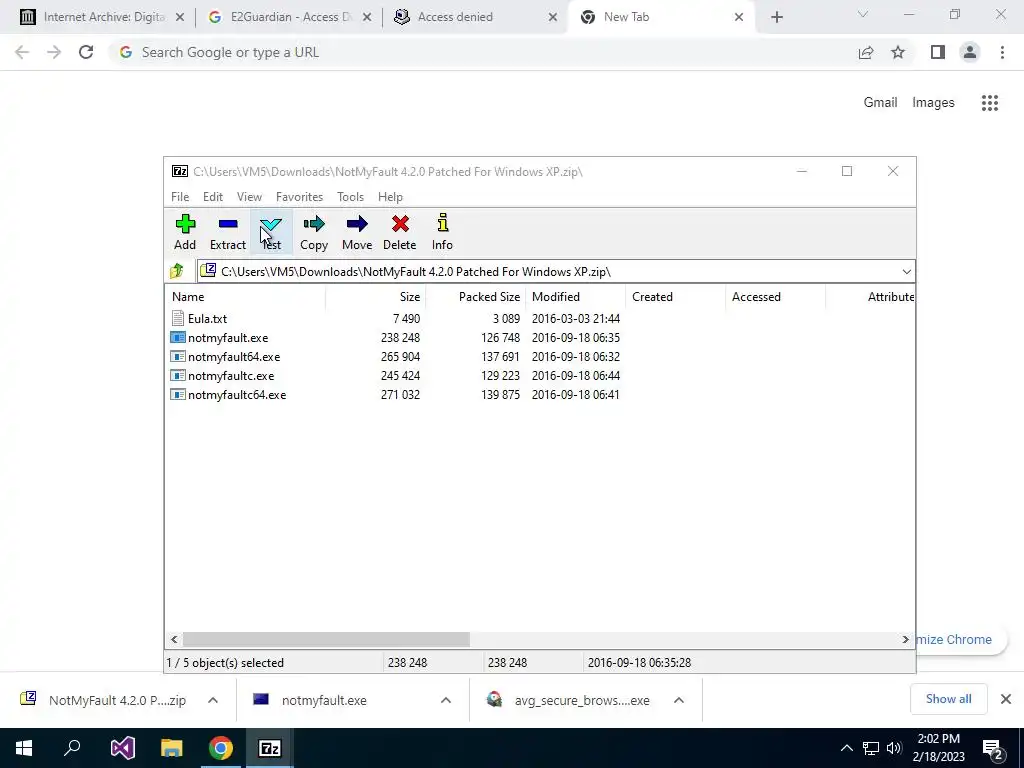This screenshot has width=1024, height=768.
Task: Close the downloads bar
Action: pyautogui.click(x=1006, y=699)
